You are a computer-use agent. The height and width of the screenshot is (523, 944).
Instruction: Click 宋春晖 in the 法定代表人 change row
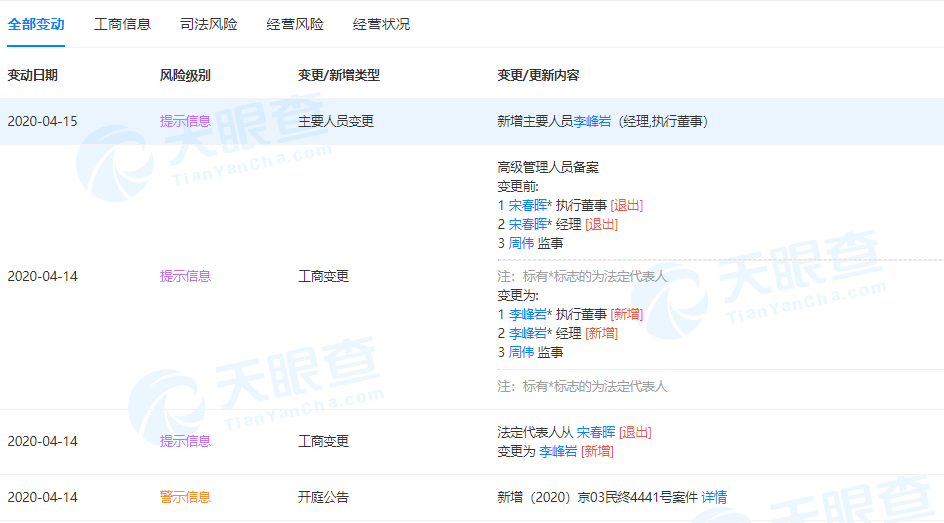pos(596,432)
